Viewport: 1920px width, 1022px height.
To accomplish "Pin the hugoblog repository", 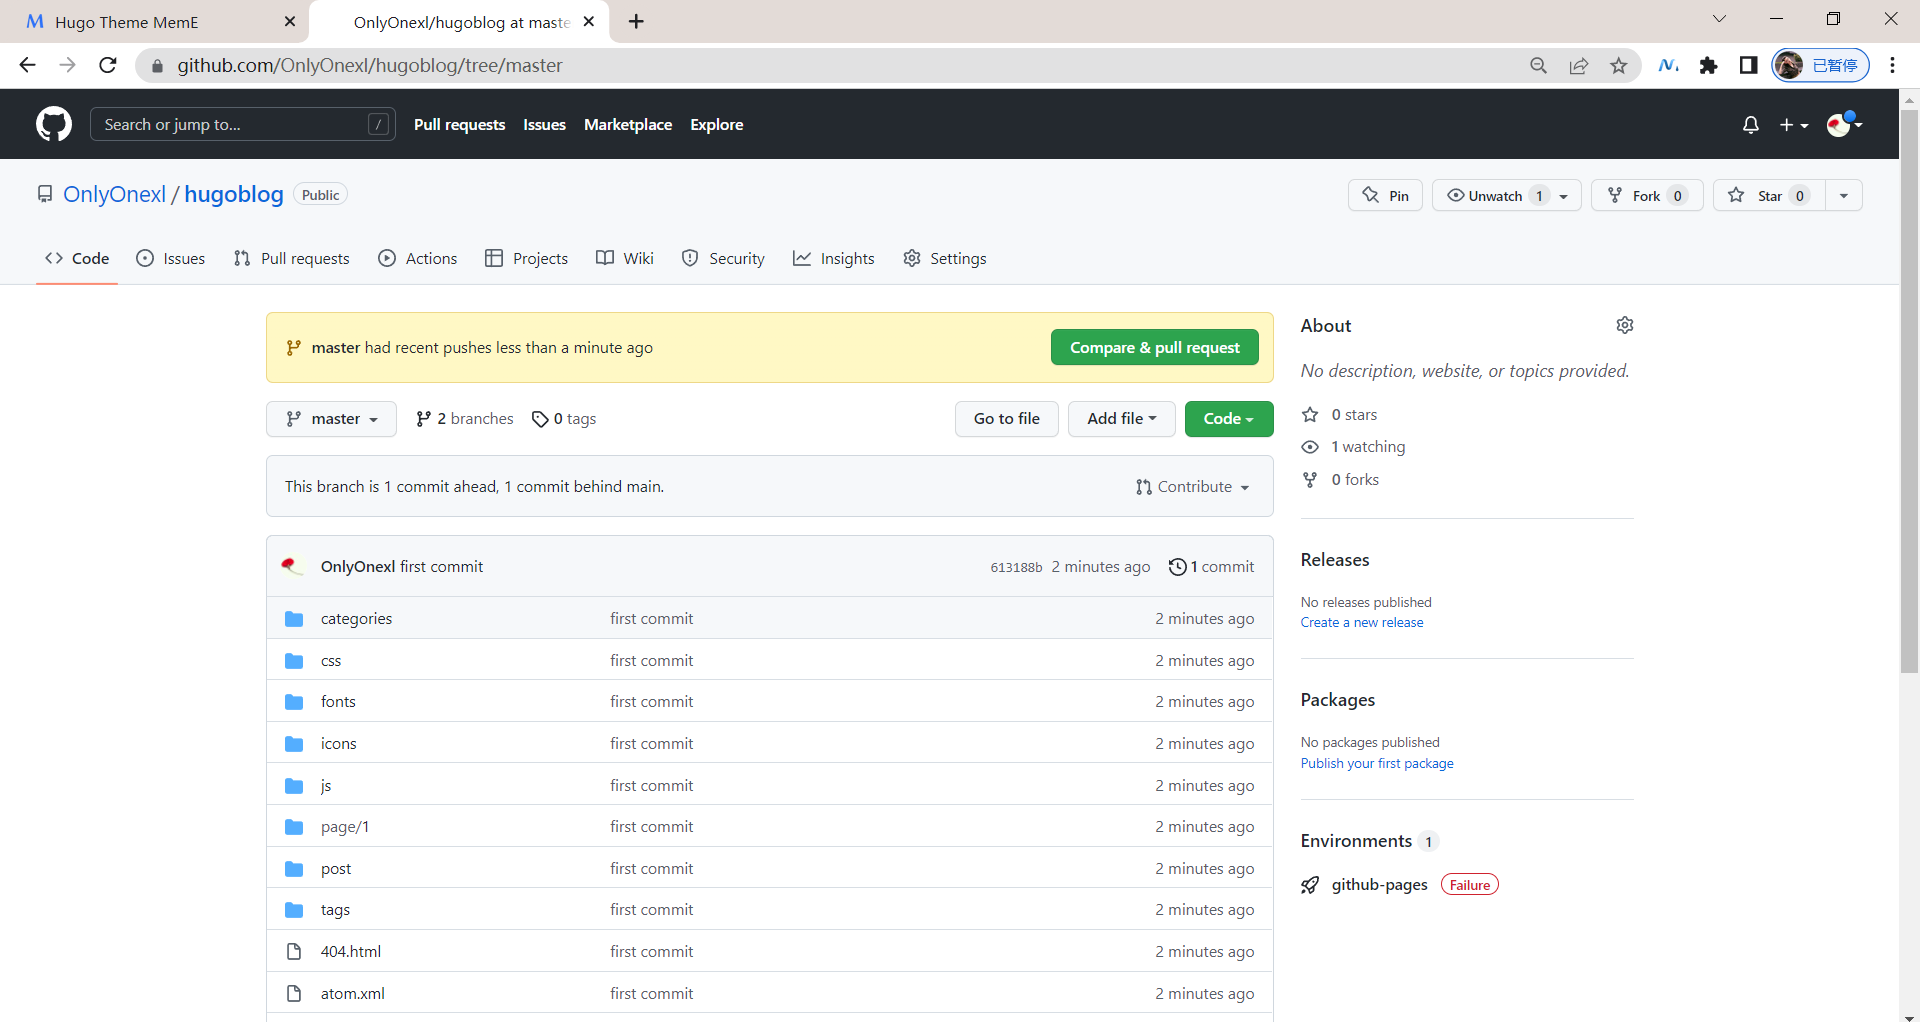I will 1385,196.
